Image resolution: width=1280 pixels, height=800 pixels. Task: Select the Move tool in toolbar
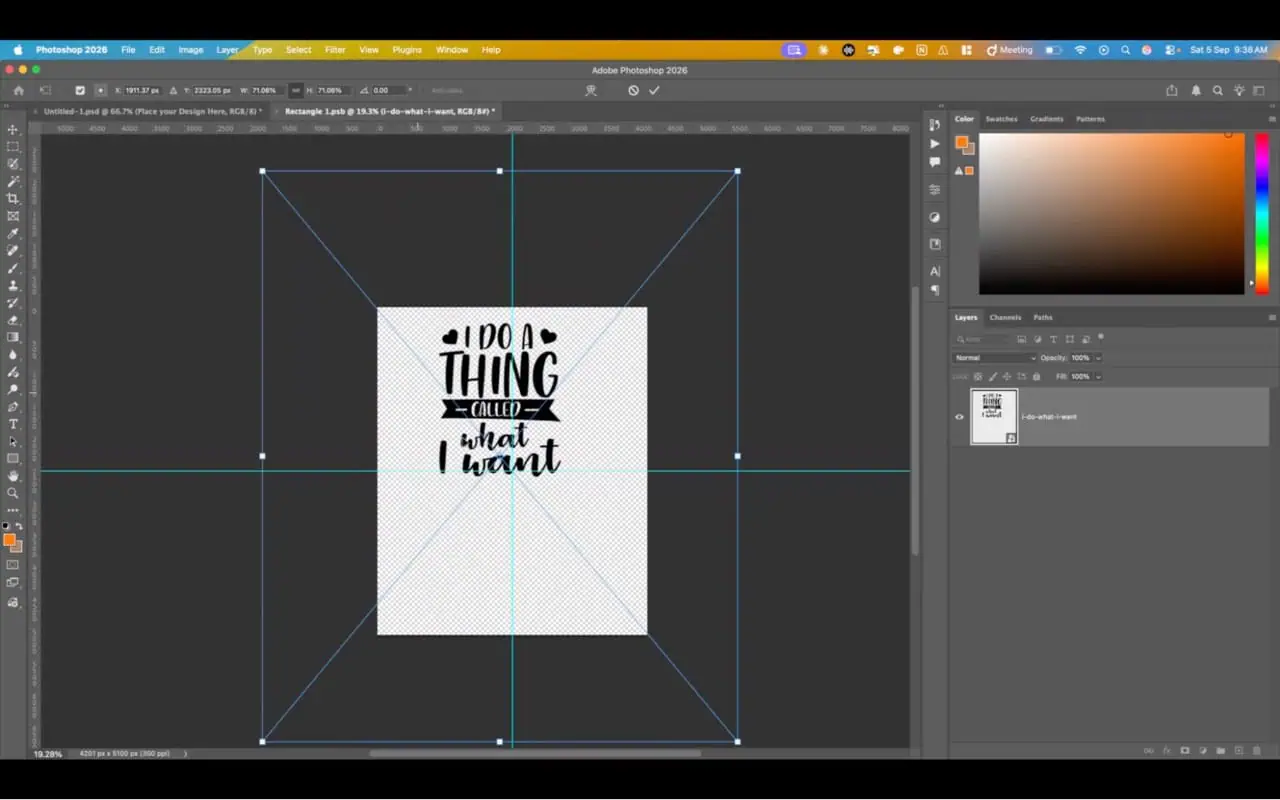point(13,130)
